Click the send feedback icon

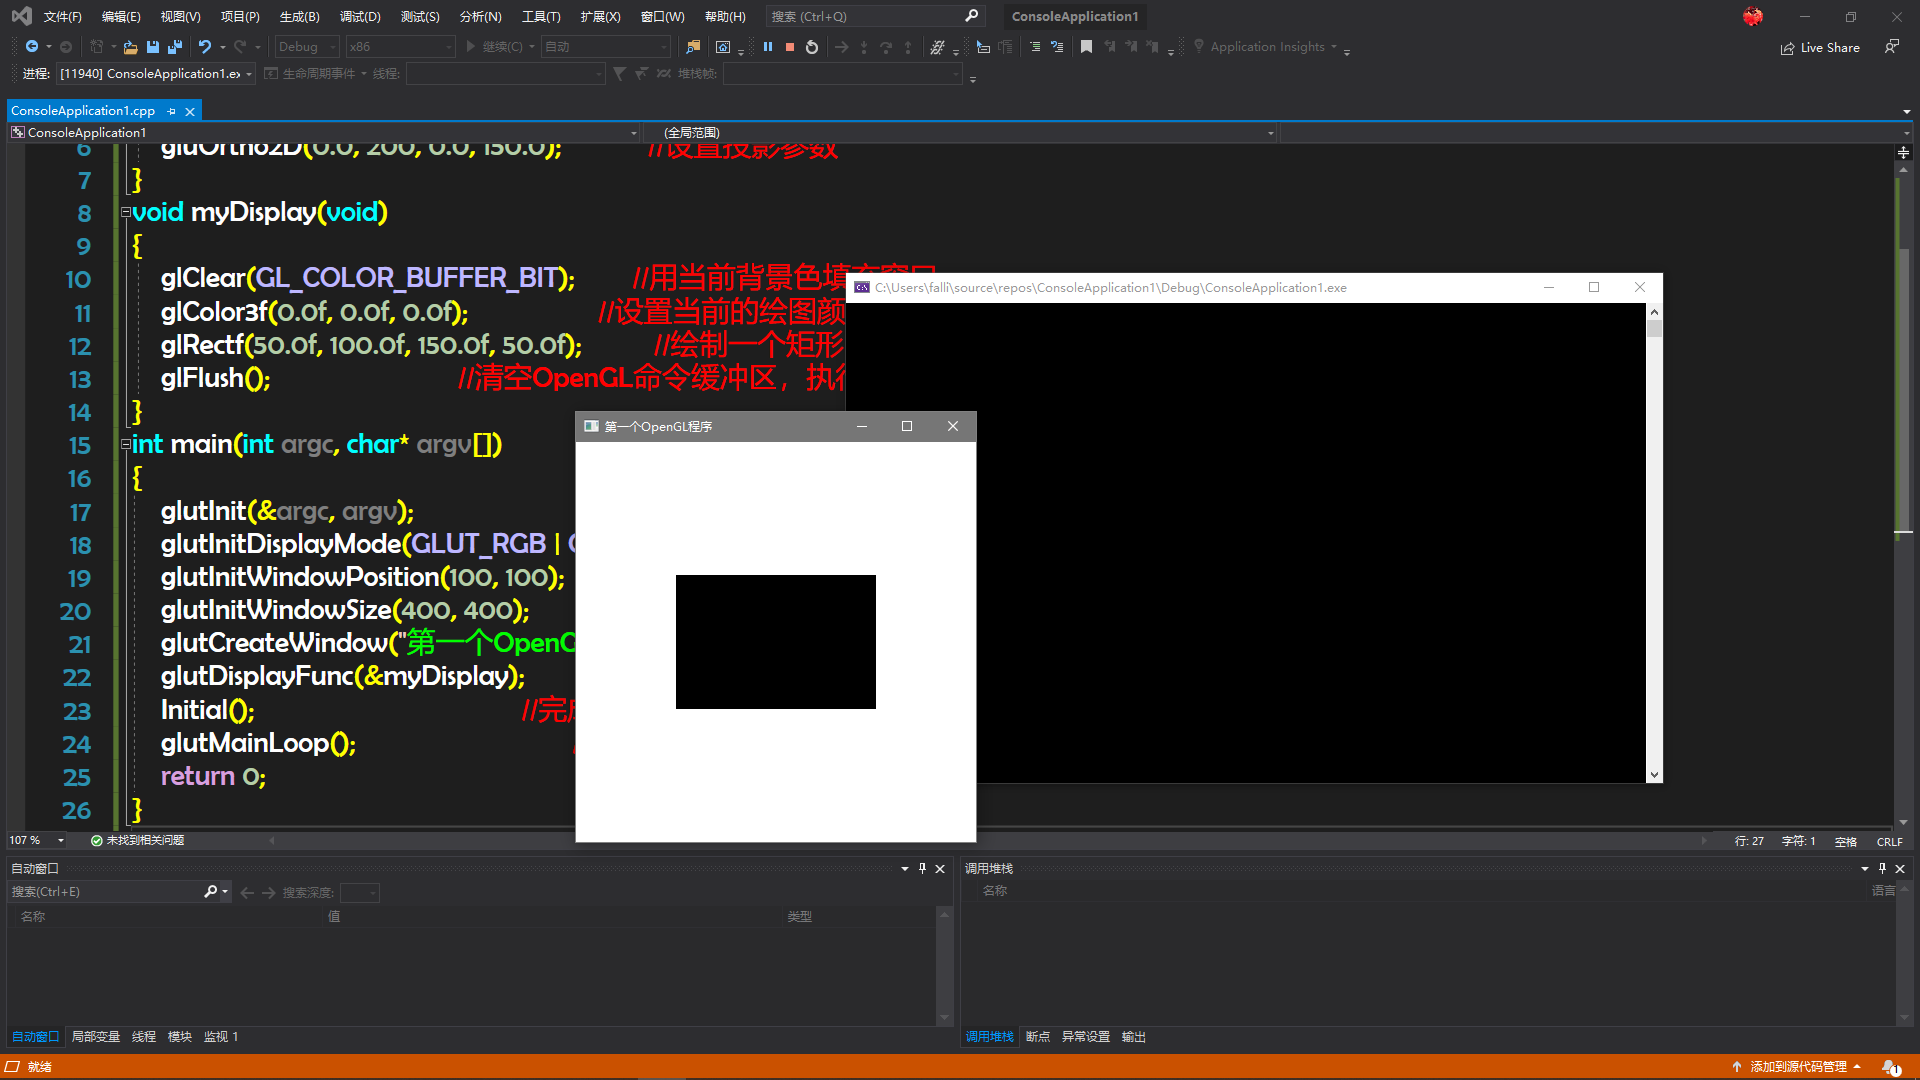(x=1891, y=47)
